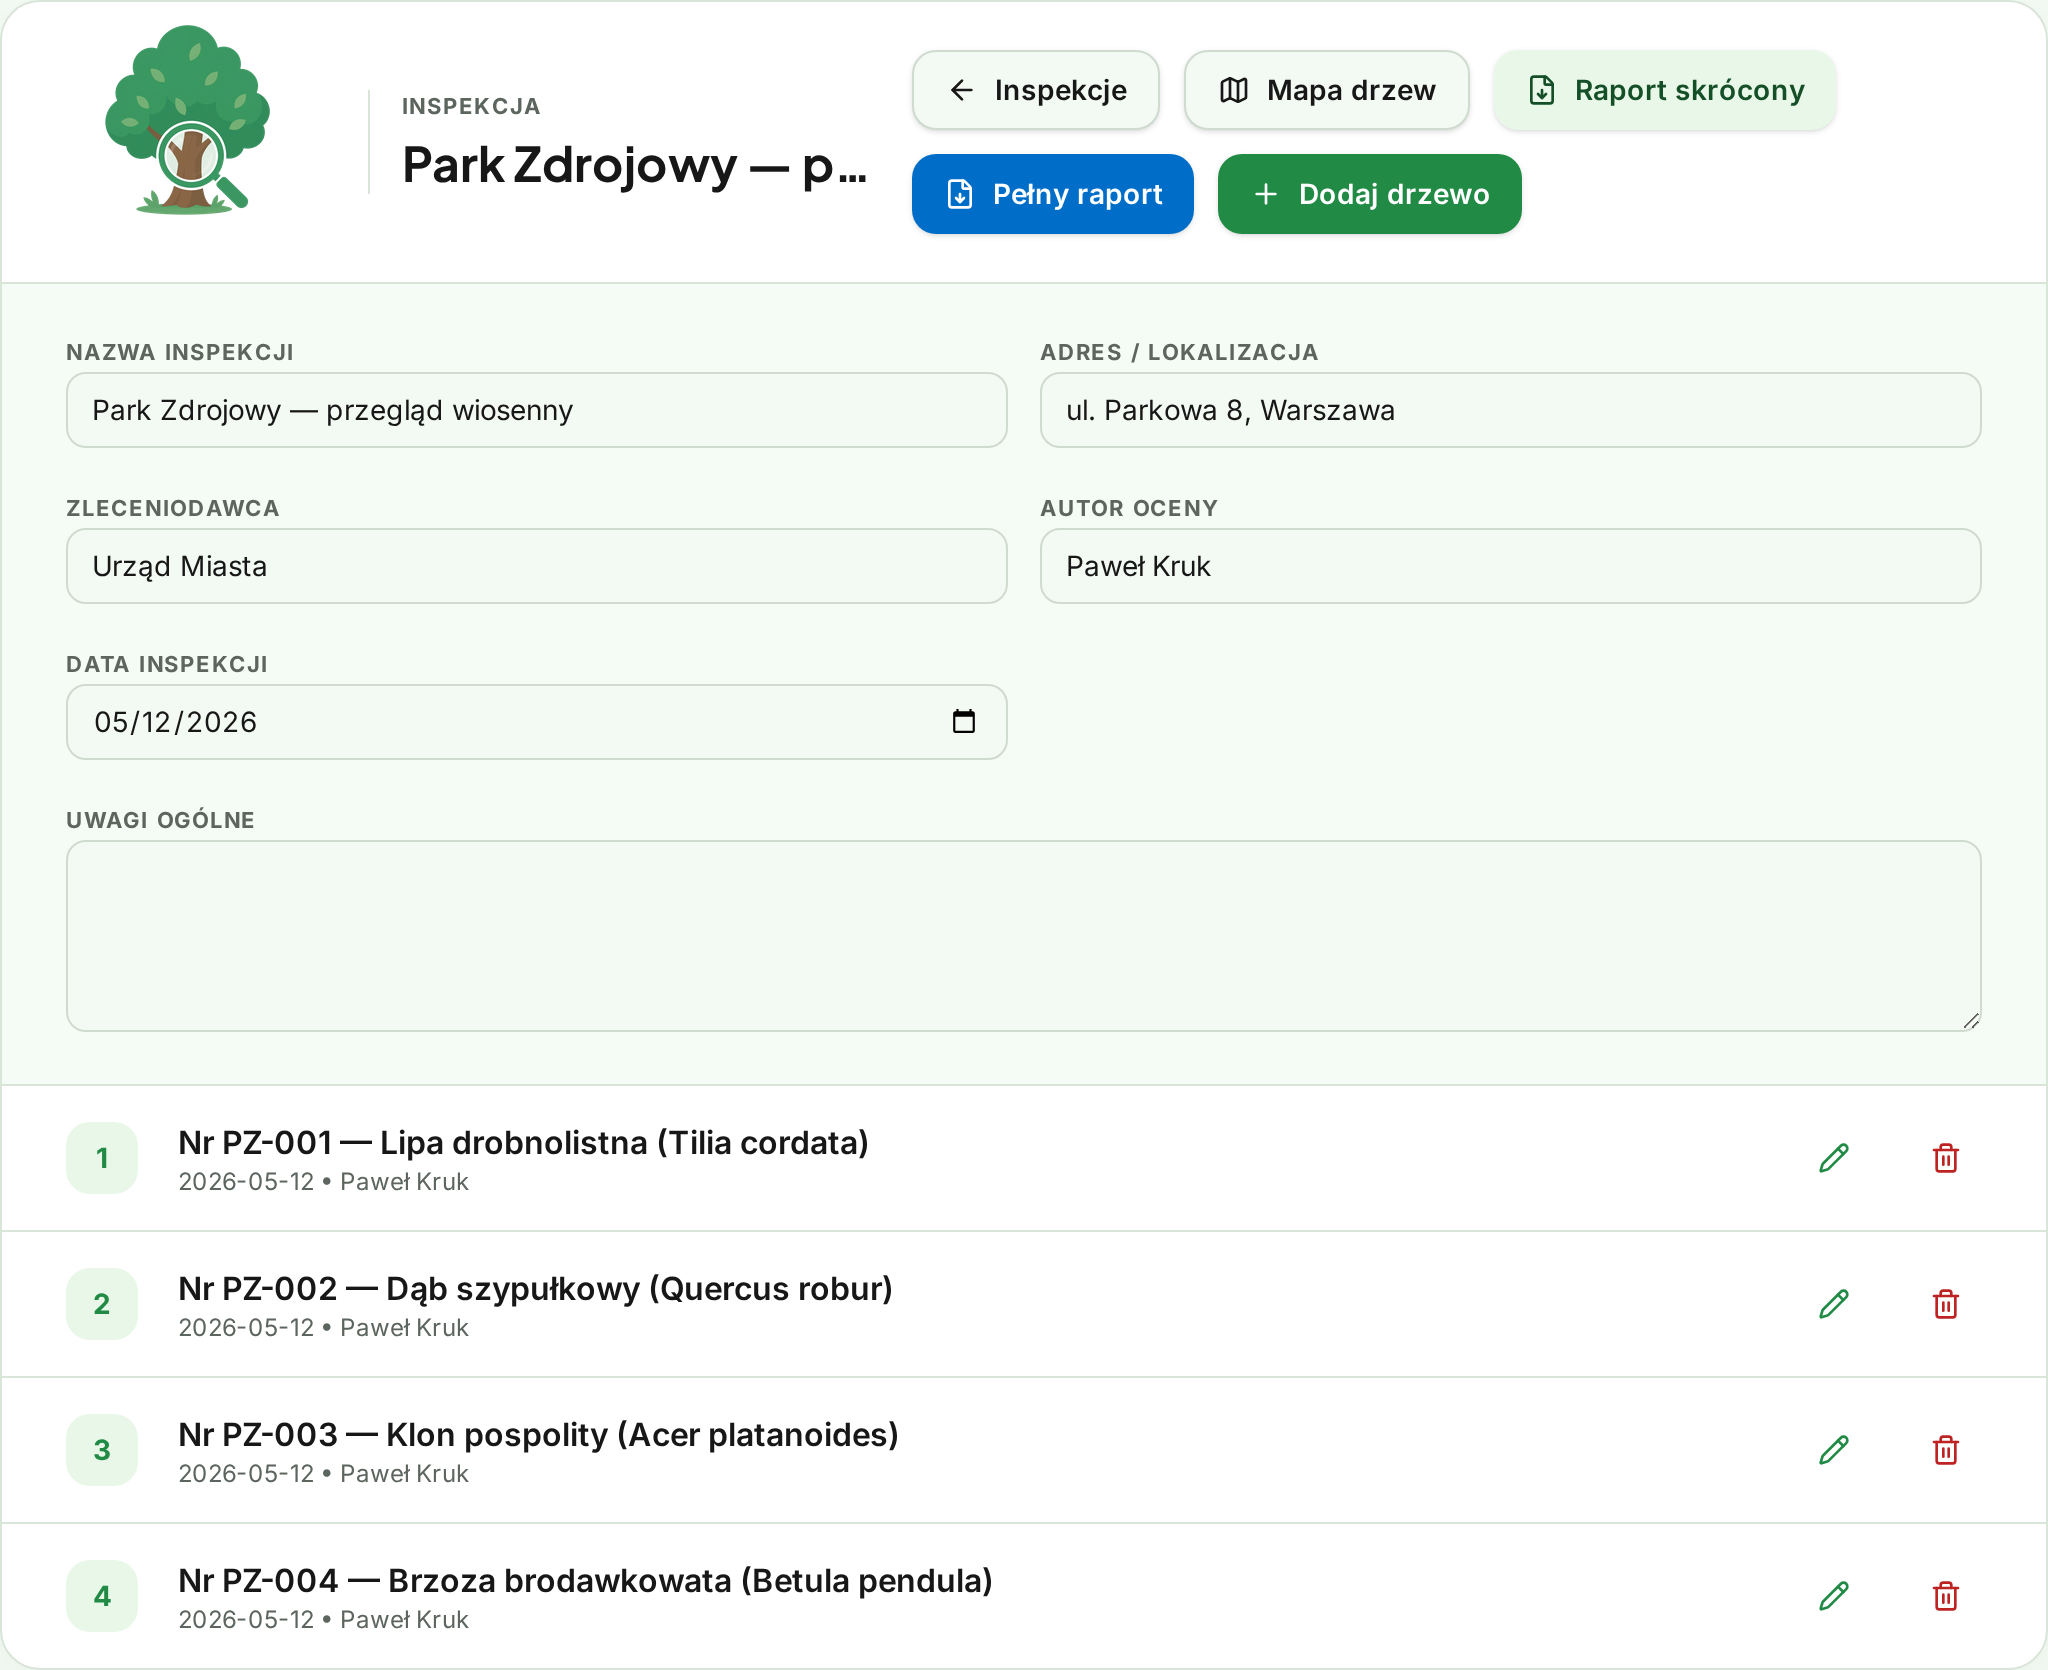Generate Pełny raport
The width and height of the screenshot is (2048, 1670).
pyautogui.click(x=1053, y=194)
